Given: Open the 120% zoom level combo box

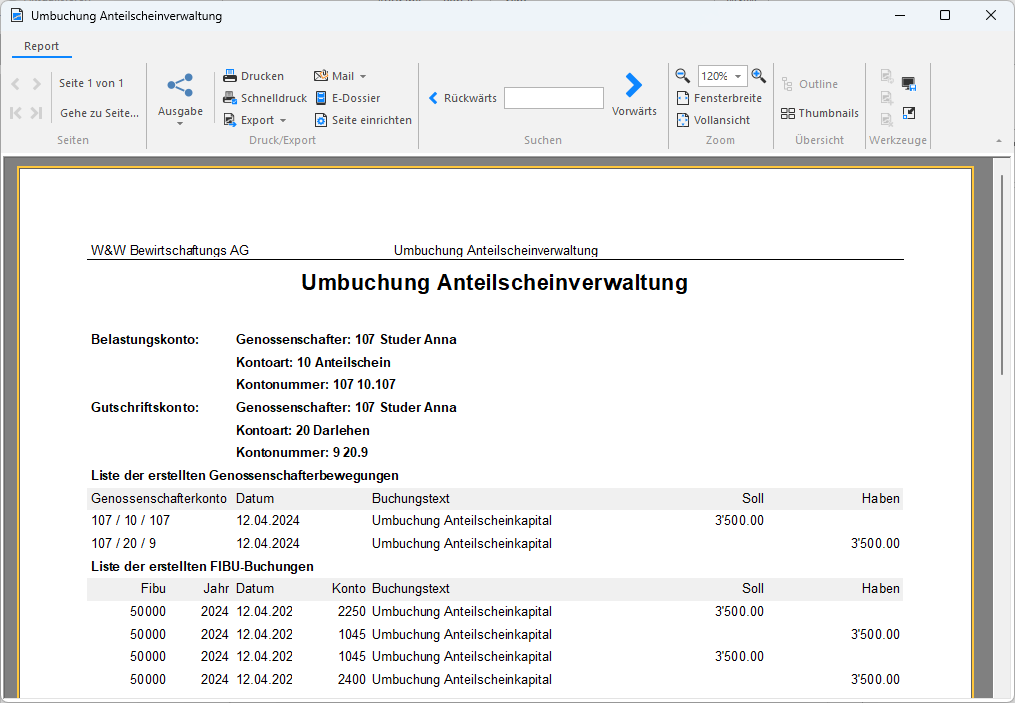Looking at the screenshot, I should click(x=722, y=76).
